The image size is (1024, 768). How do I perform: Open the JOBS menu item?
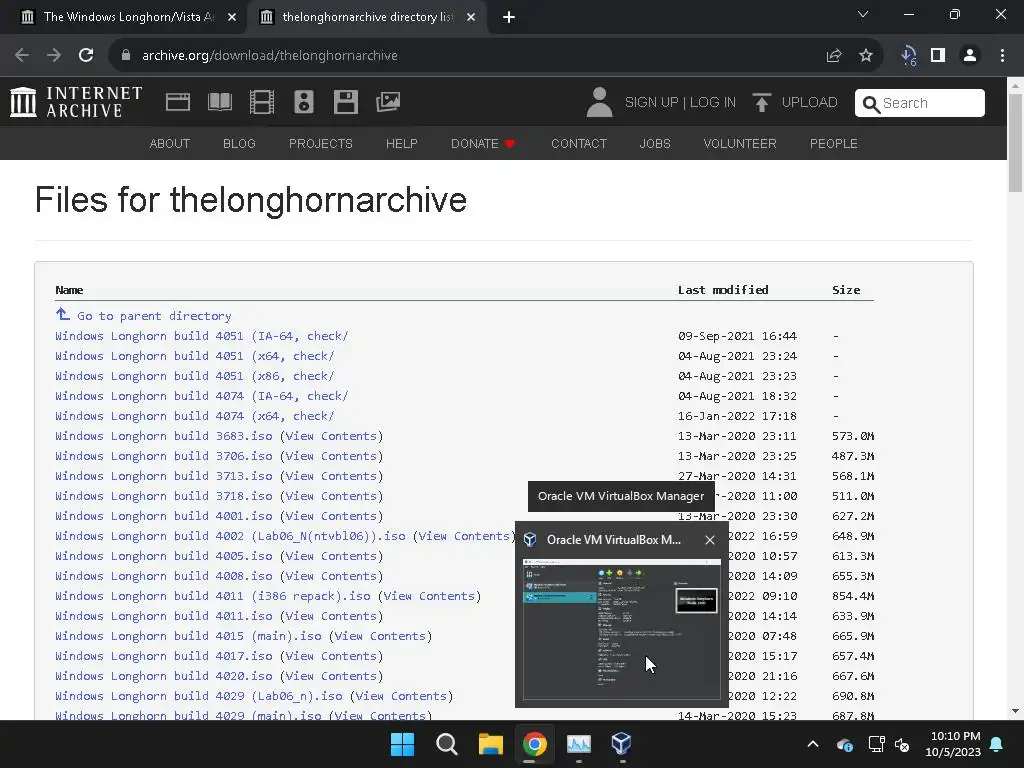[655, 144]
